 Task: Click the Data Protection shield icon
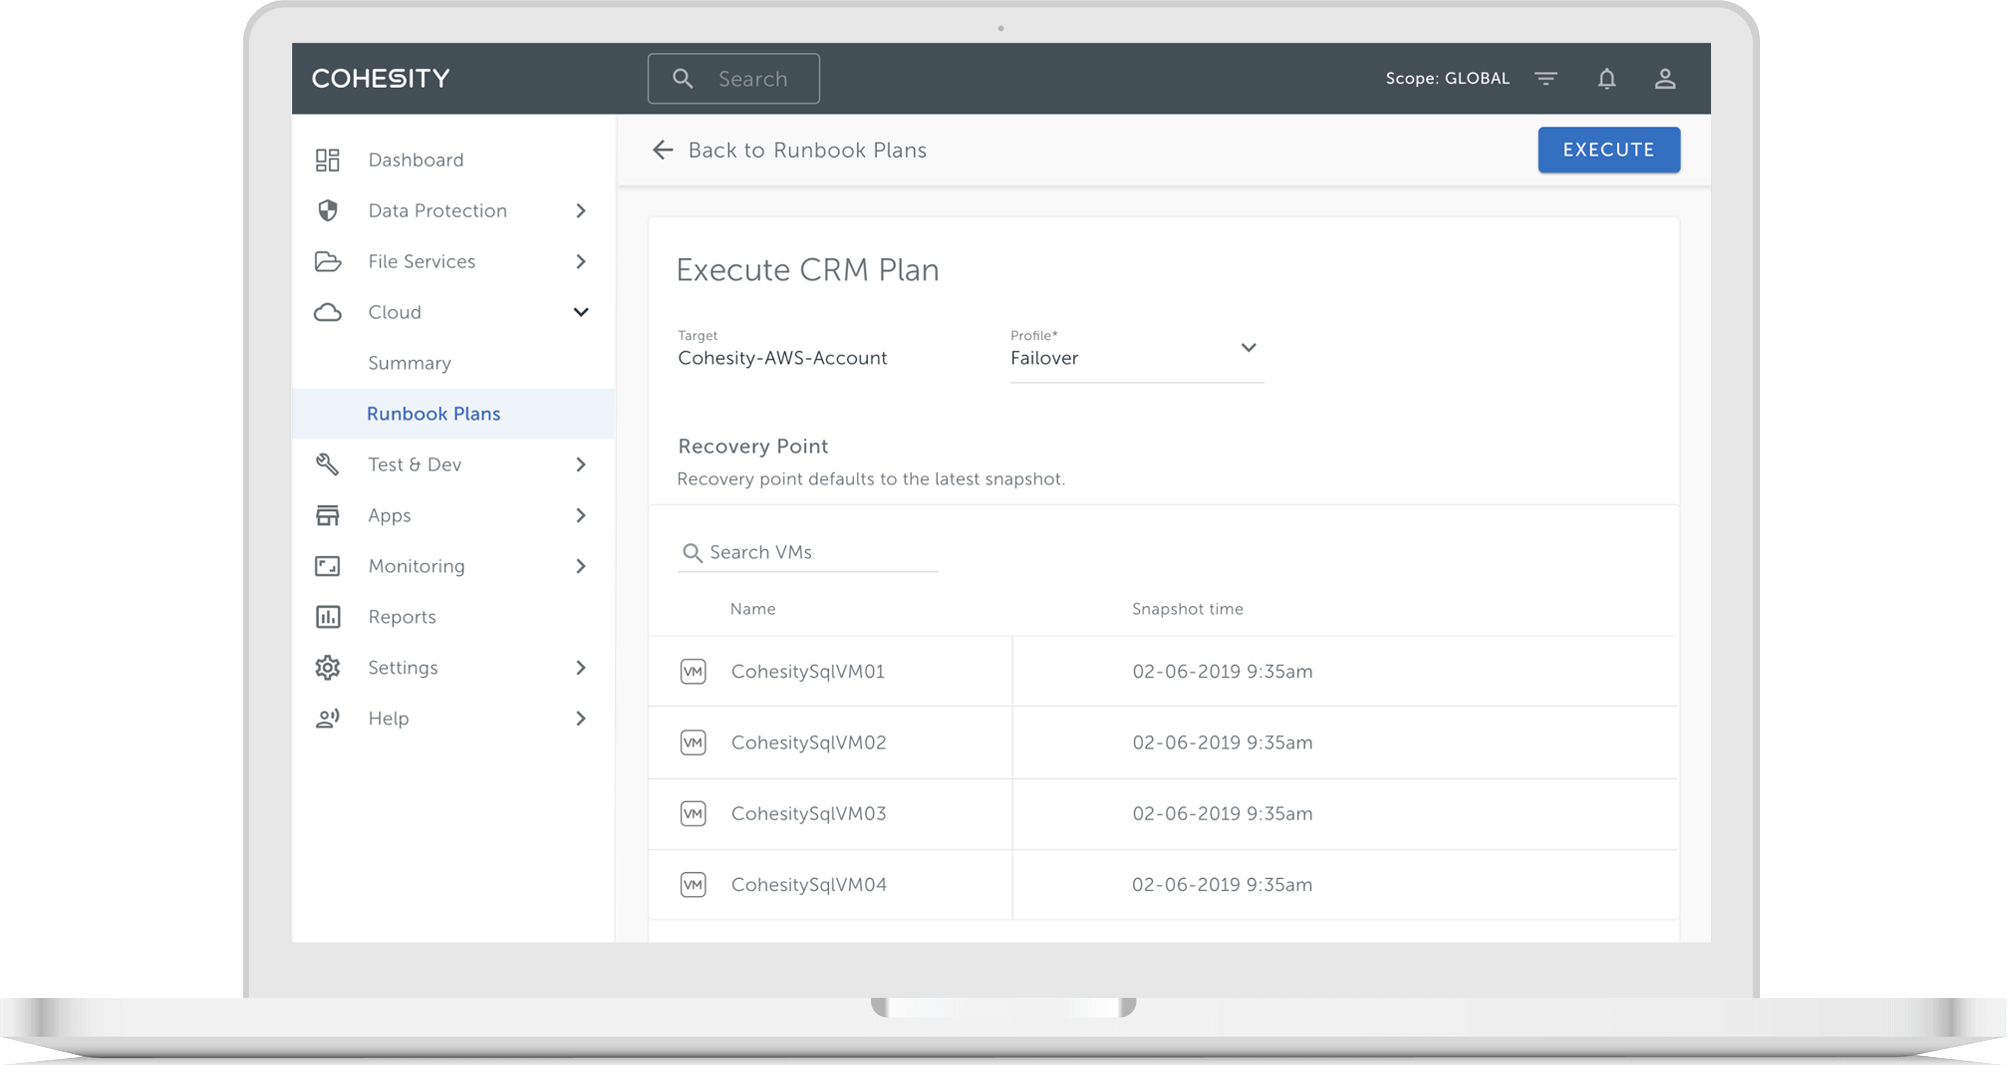(x=327, y=210)
